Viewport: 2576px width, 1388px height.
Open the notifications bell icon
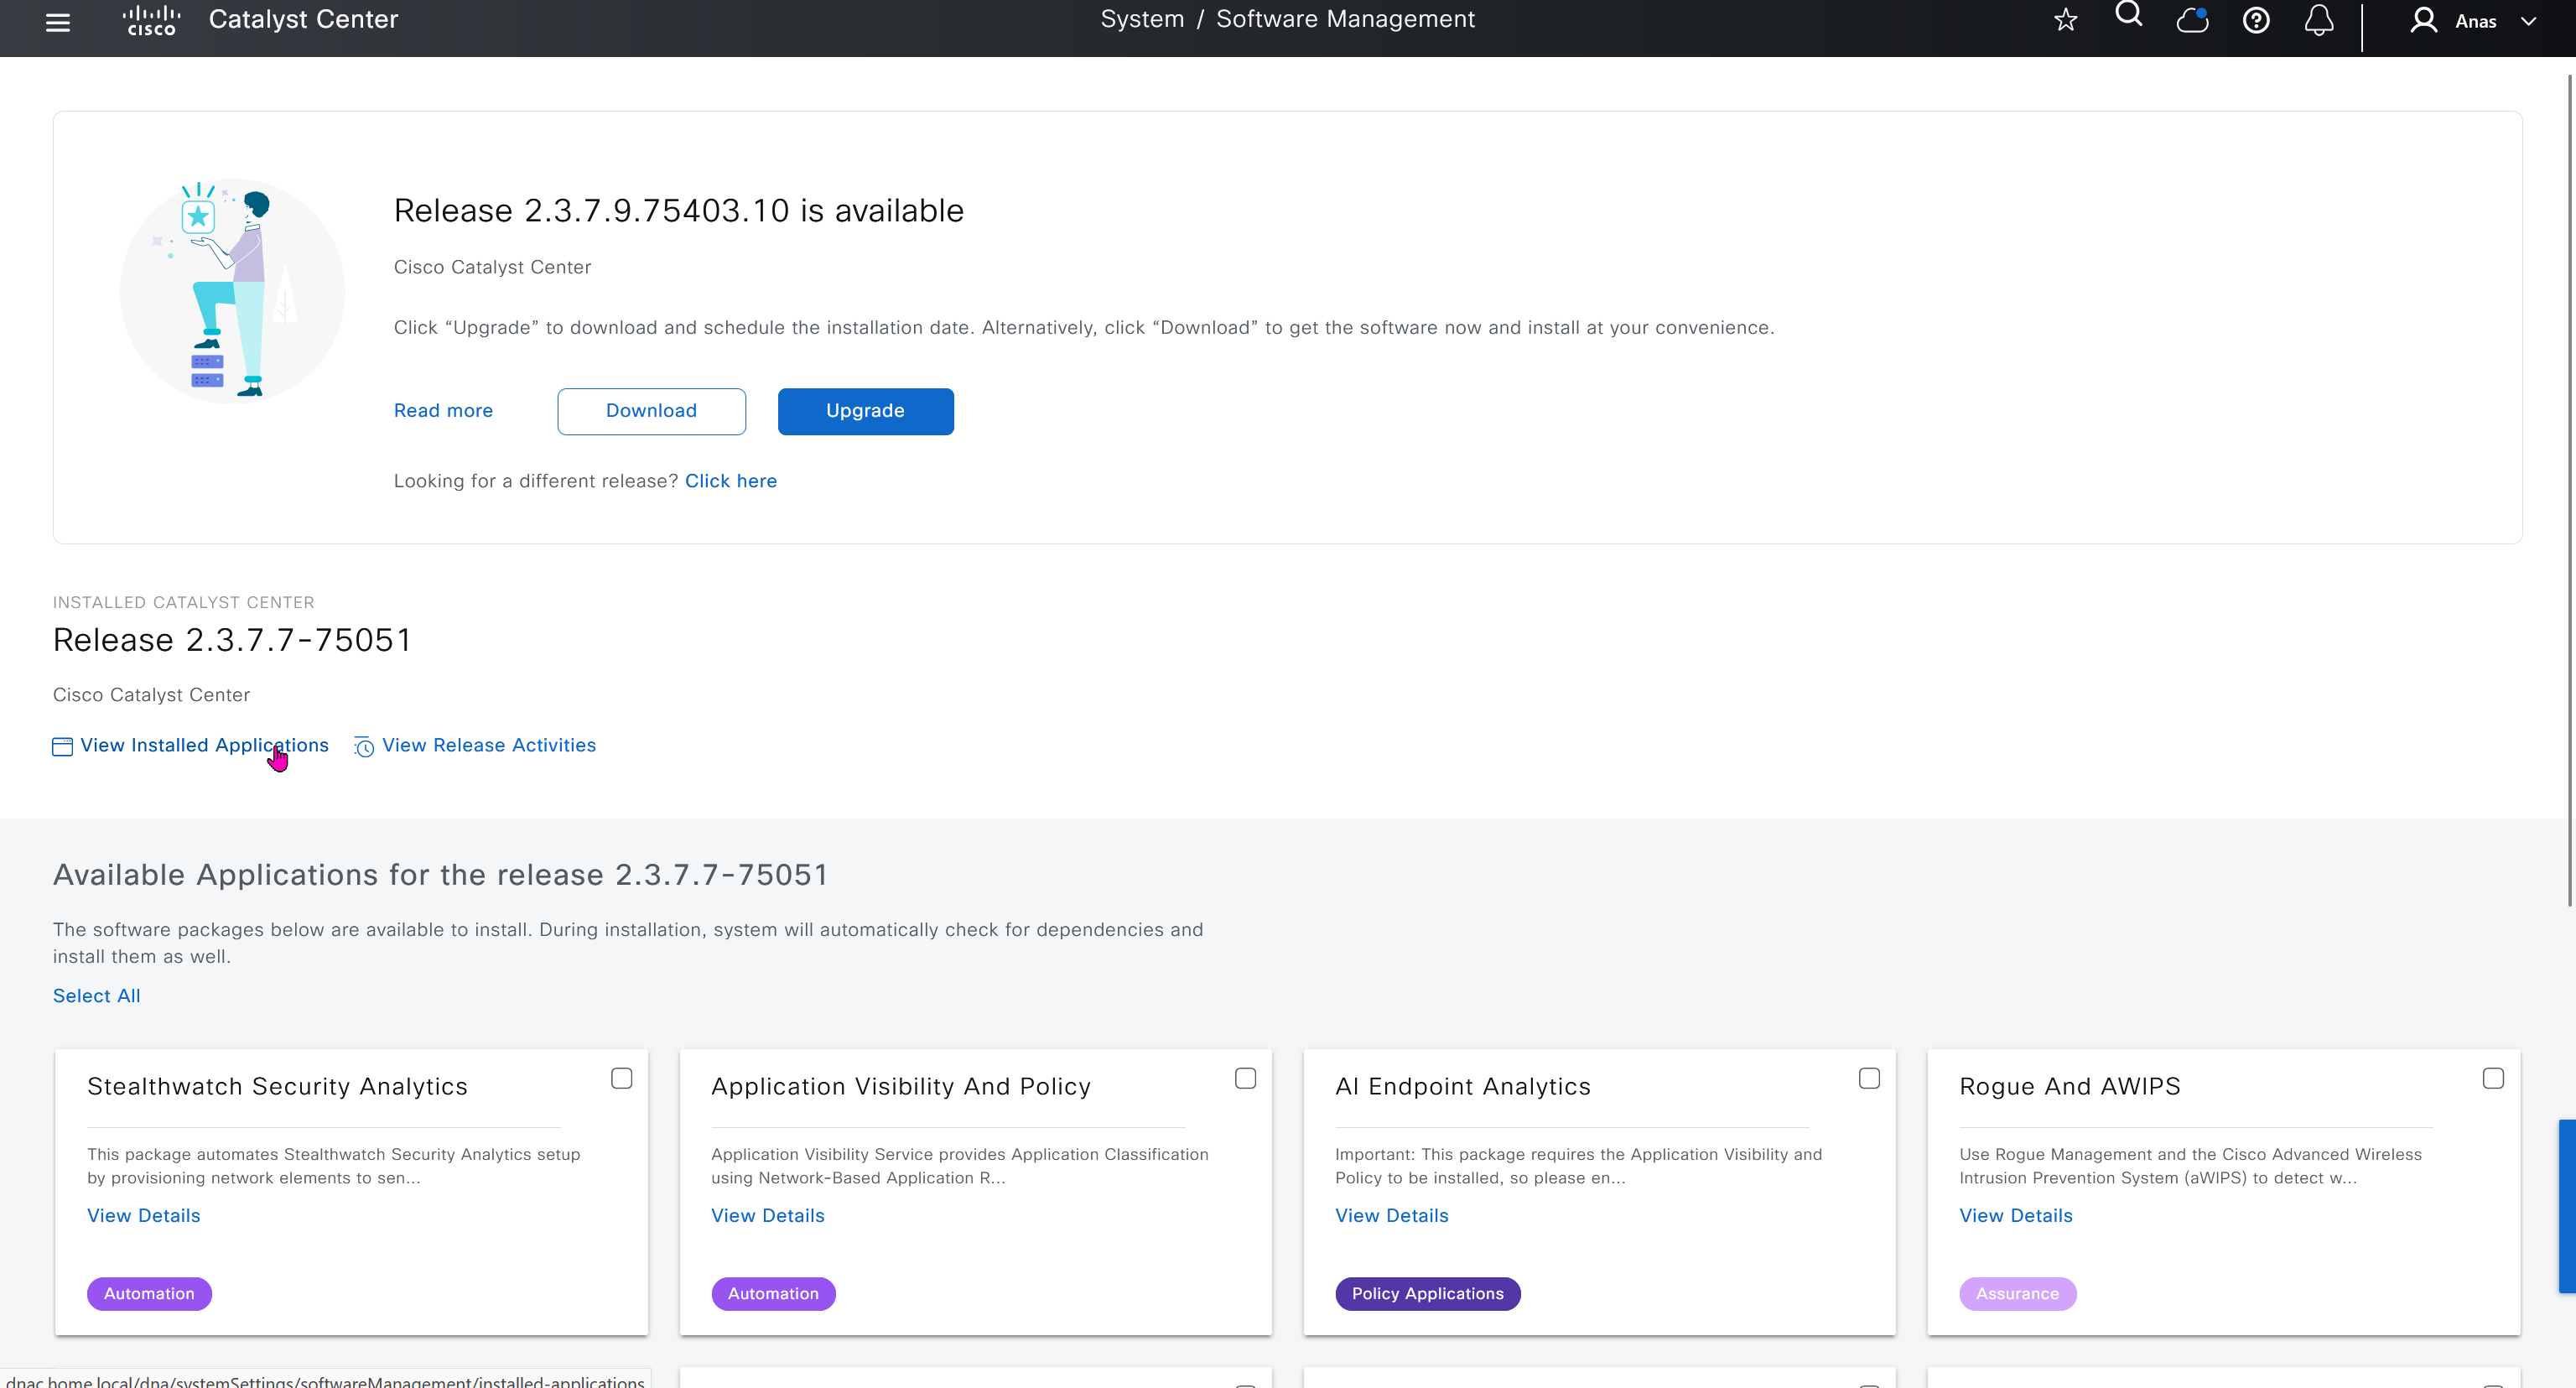click(x=2319, y=21)
